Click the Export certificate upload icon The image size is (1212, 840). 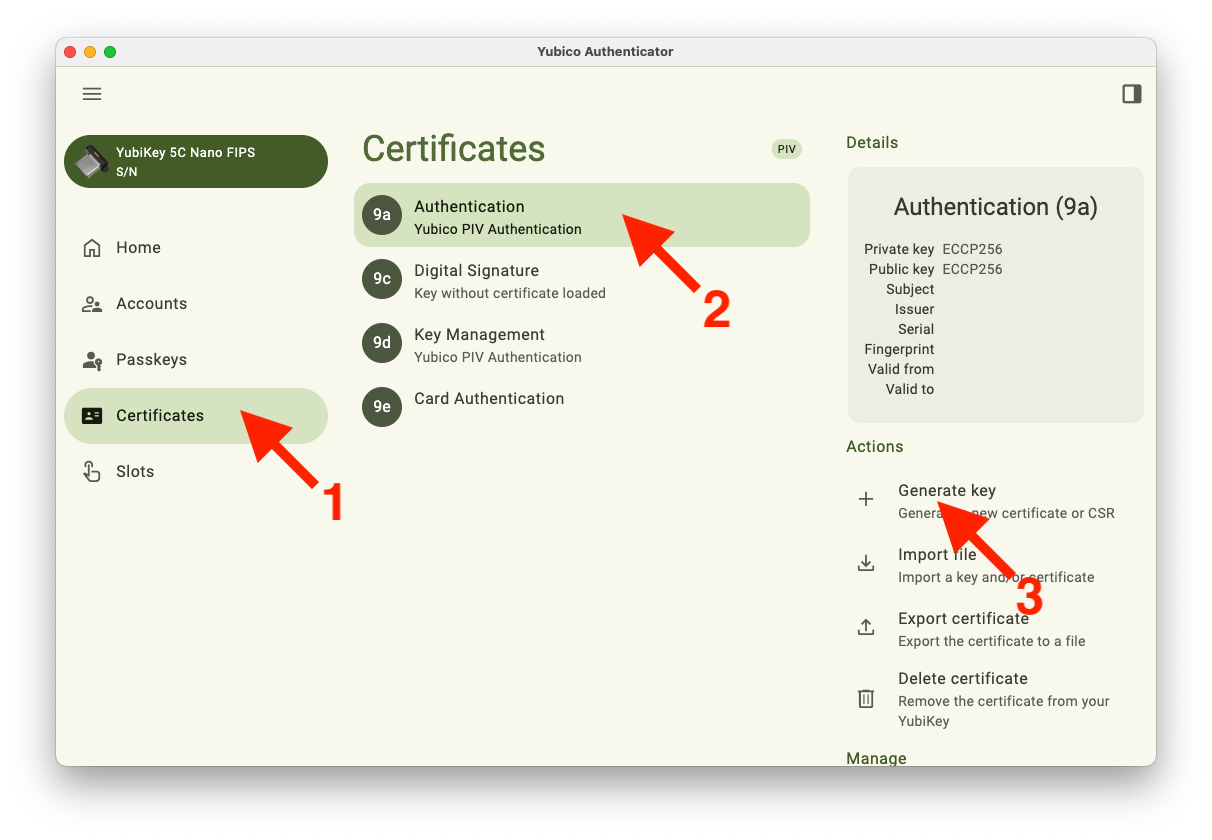pyautogui.click(x=866, y=627)
